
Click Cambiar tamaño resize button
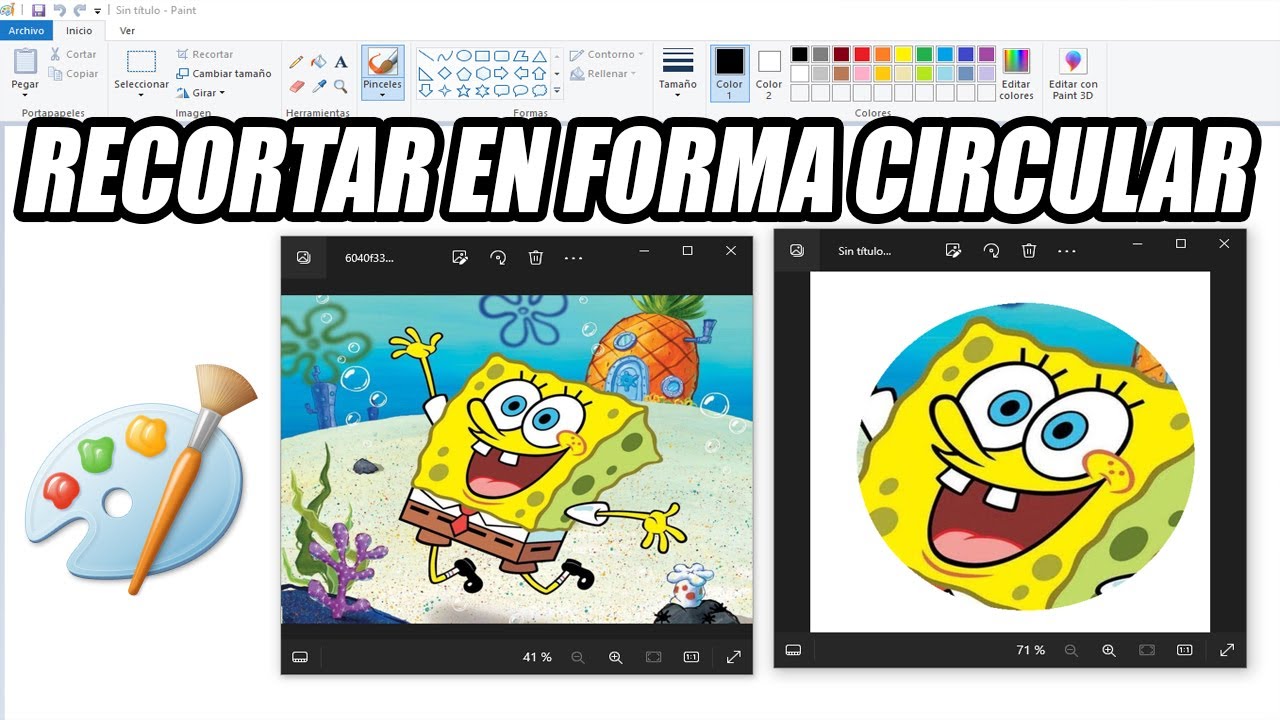coord(224,73)
